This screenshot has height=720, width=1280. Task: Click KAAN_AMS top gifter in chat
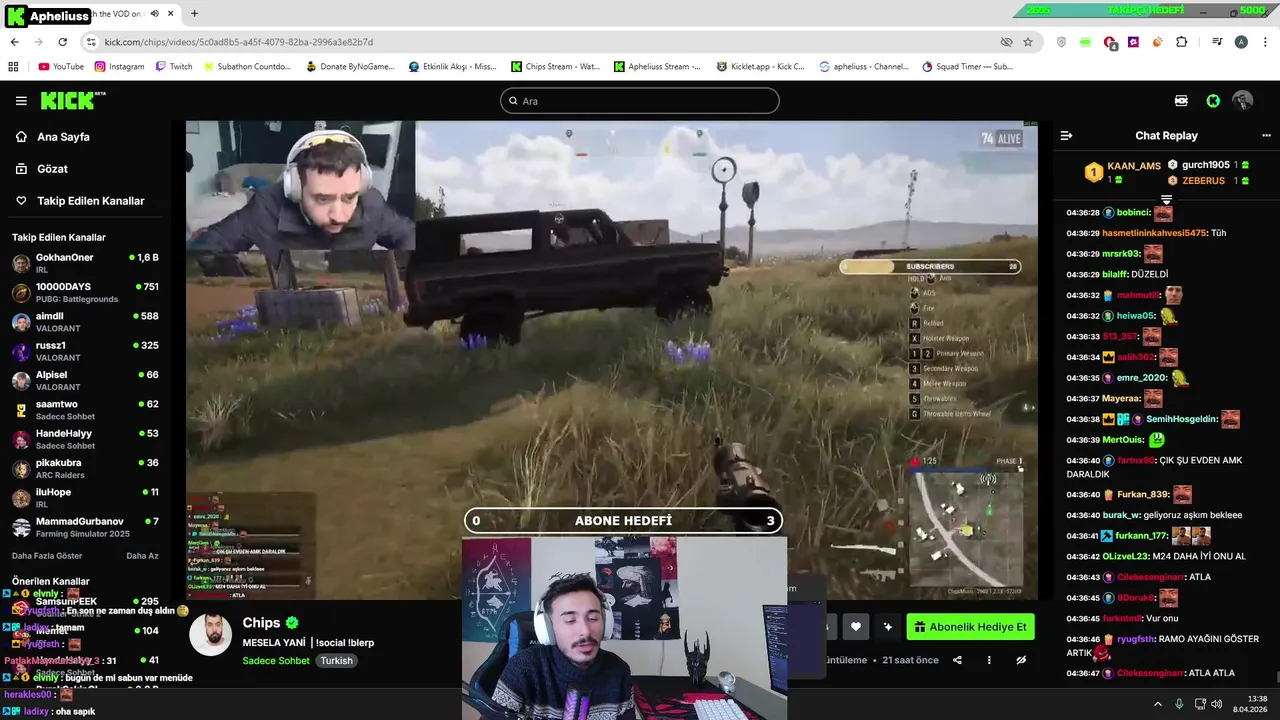point(1133,166)
